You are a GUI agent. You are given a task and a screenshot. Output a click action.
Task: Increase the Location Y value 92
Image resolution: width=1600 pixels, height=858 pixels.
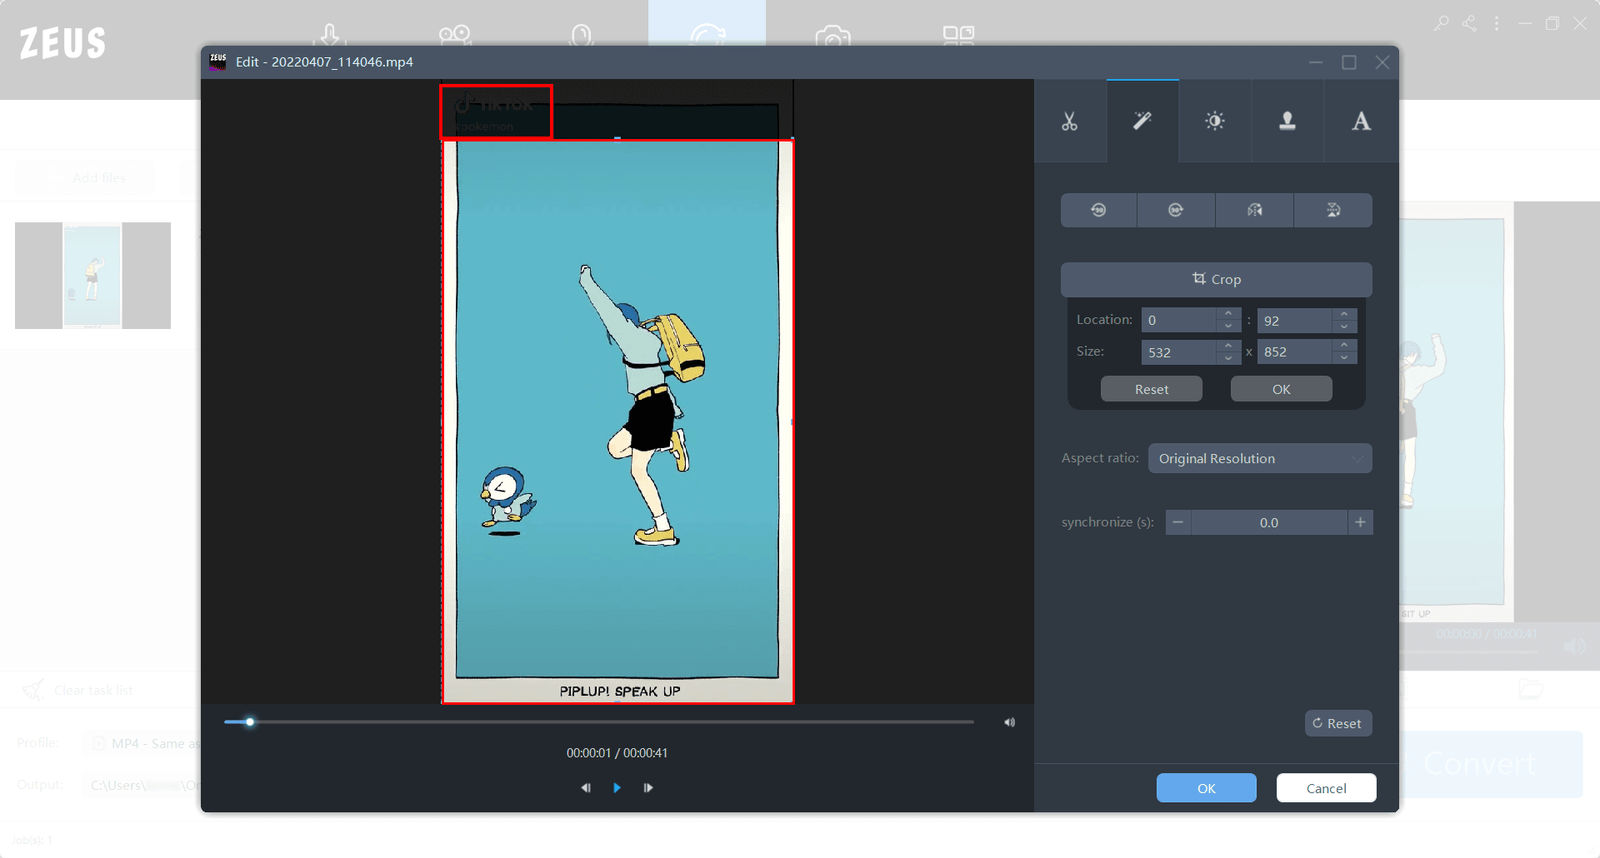coord(1344,314)
